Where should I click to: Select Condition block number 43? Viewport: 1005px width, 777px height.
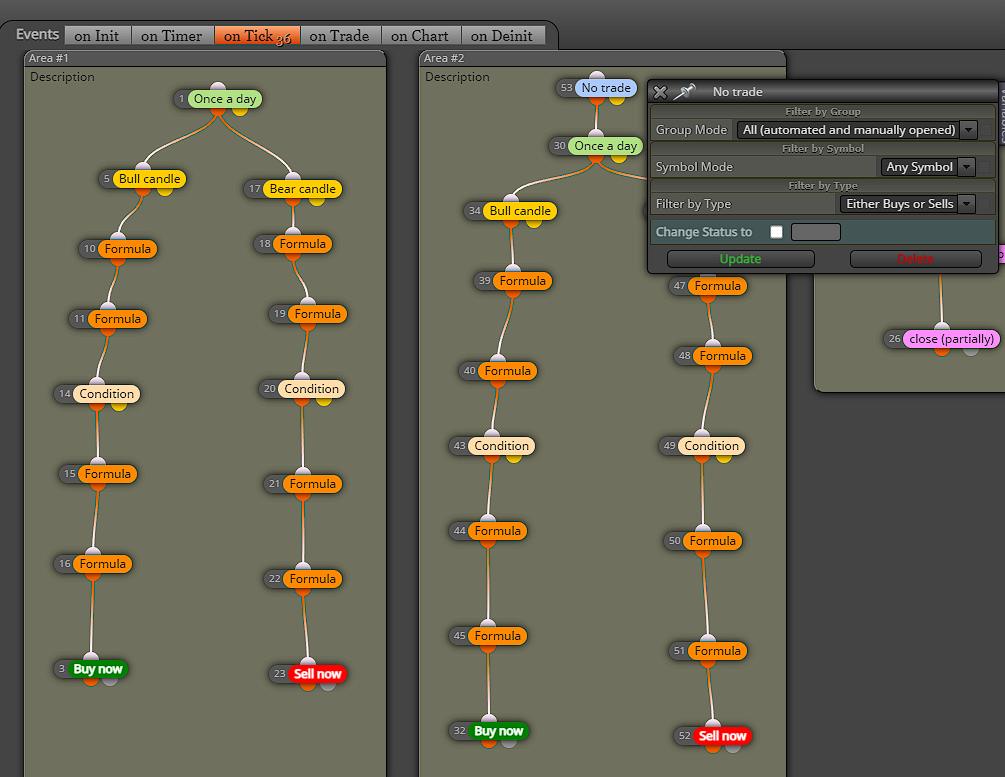tap(501, 446)
